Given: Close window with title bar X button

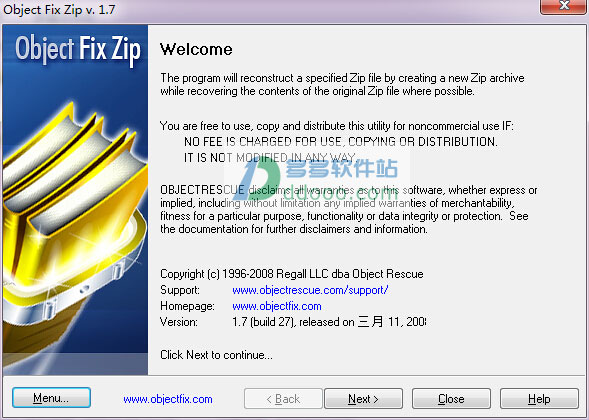Looking at the screenshot, I should tap(564, 6).
